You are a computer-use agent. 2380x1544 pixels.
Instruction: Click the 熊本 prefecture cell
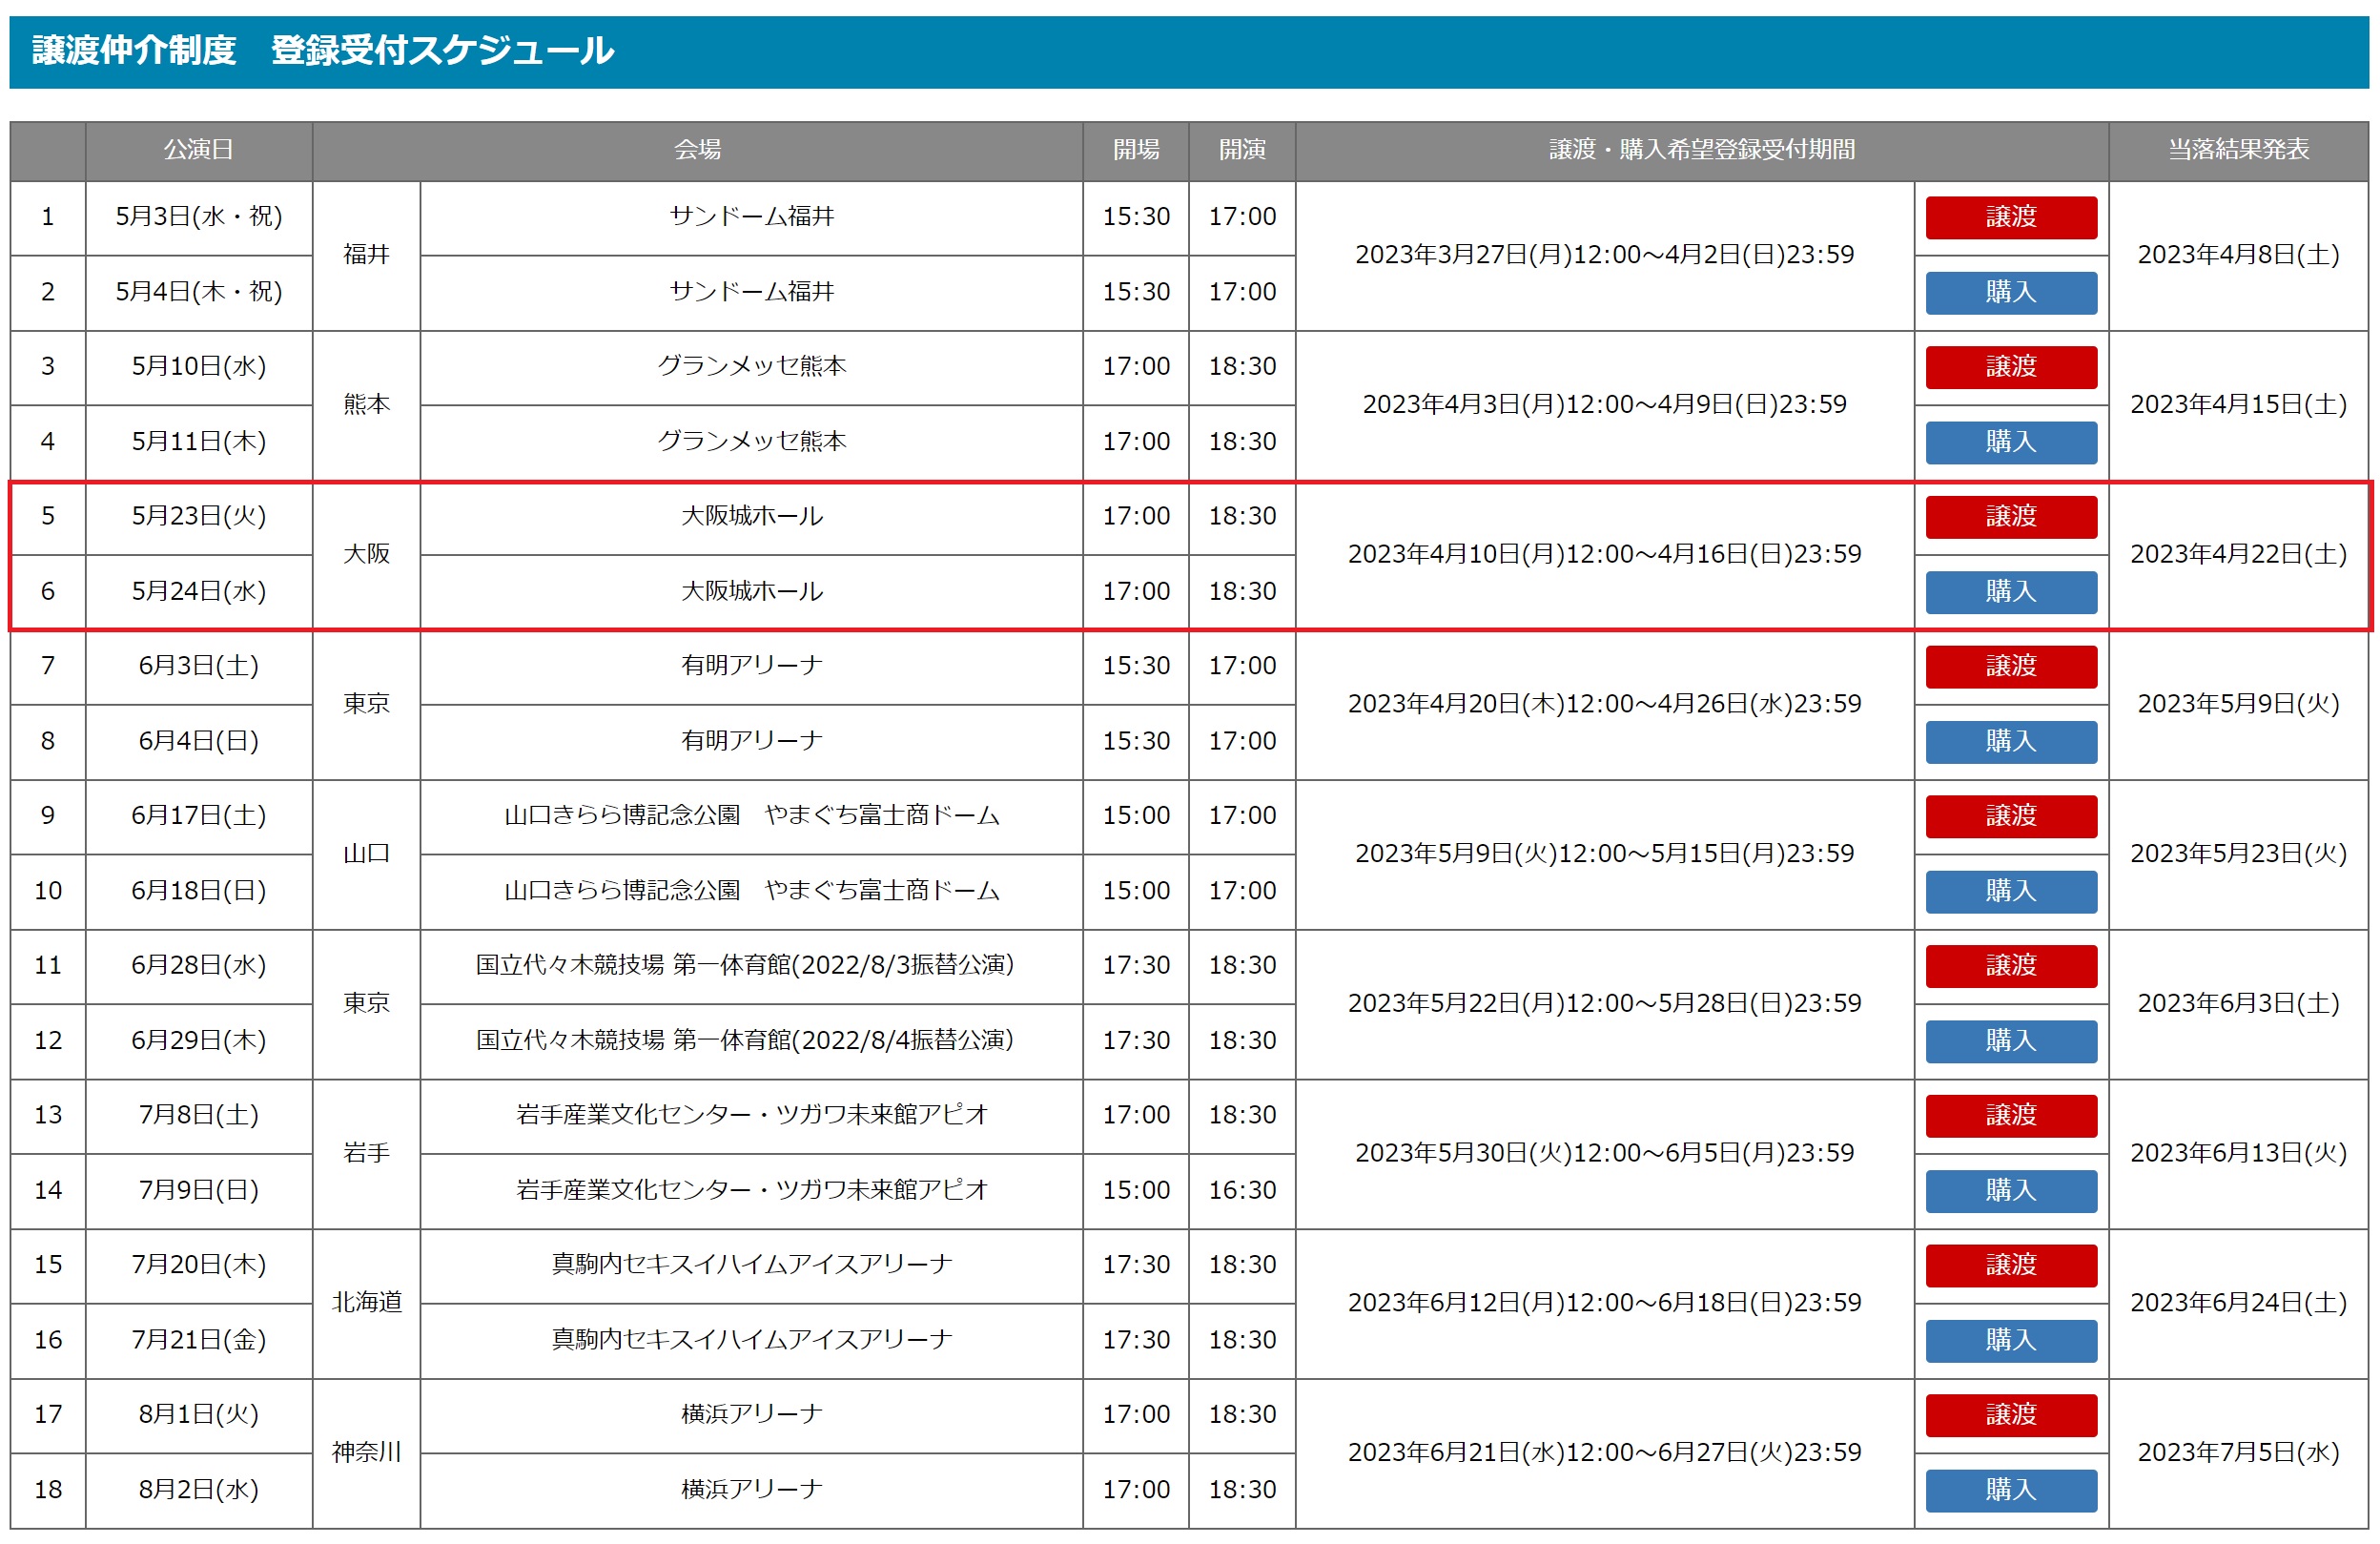[x=366, y=405]
